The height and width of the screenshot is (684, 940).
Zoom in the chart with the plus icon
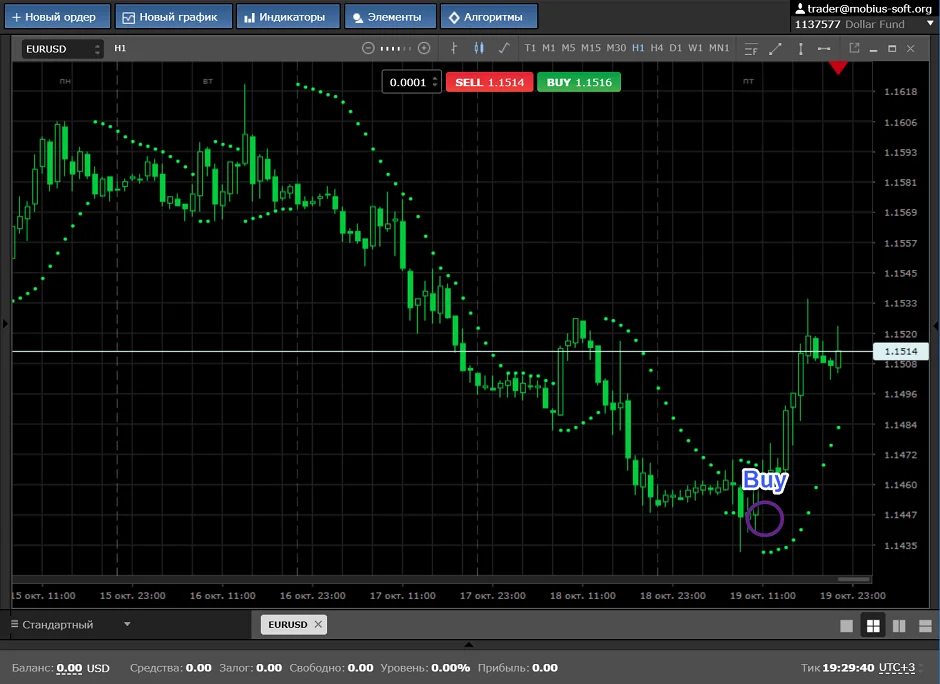point(424,48)
